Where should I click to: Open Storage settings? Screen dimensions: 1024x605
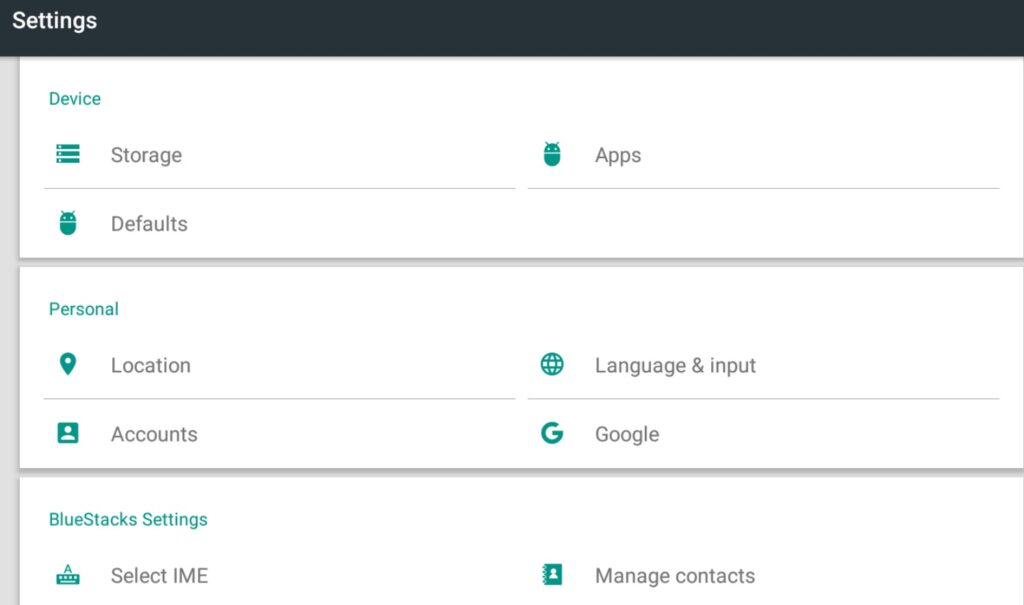pyautogui.click(x=146, y=155)
